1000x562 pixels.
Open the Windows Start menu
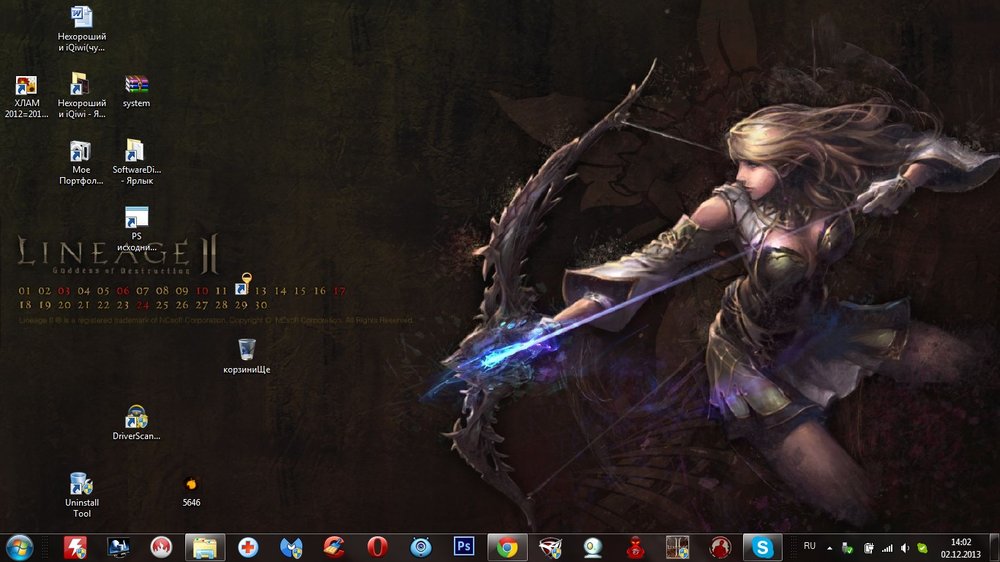[x=19, y=546]
